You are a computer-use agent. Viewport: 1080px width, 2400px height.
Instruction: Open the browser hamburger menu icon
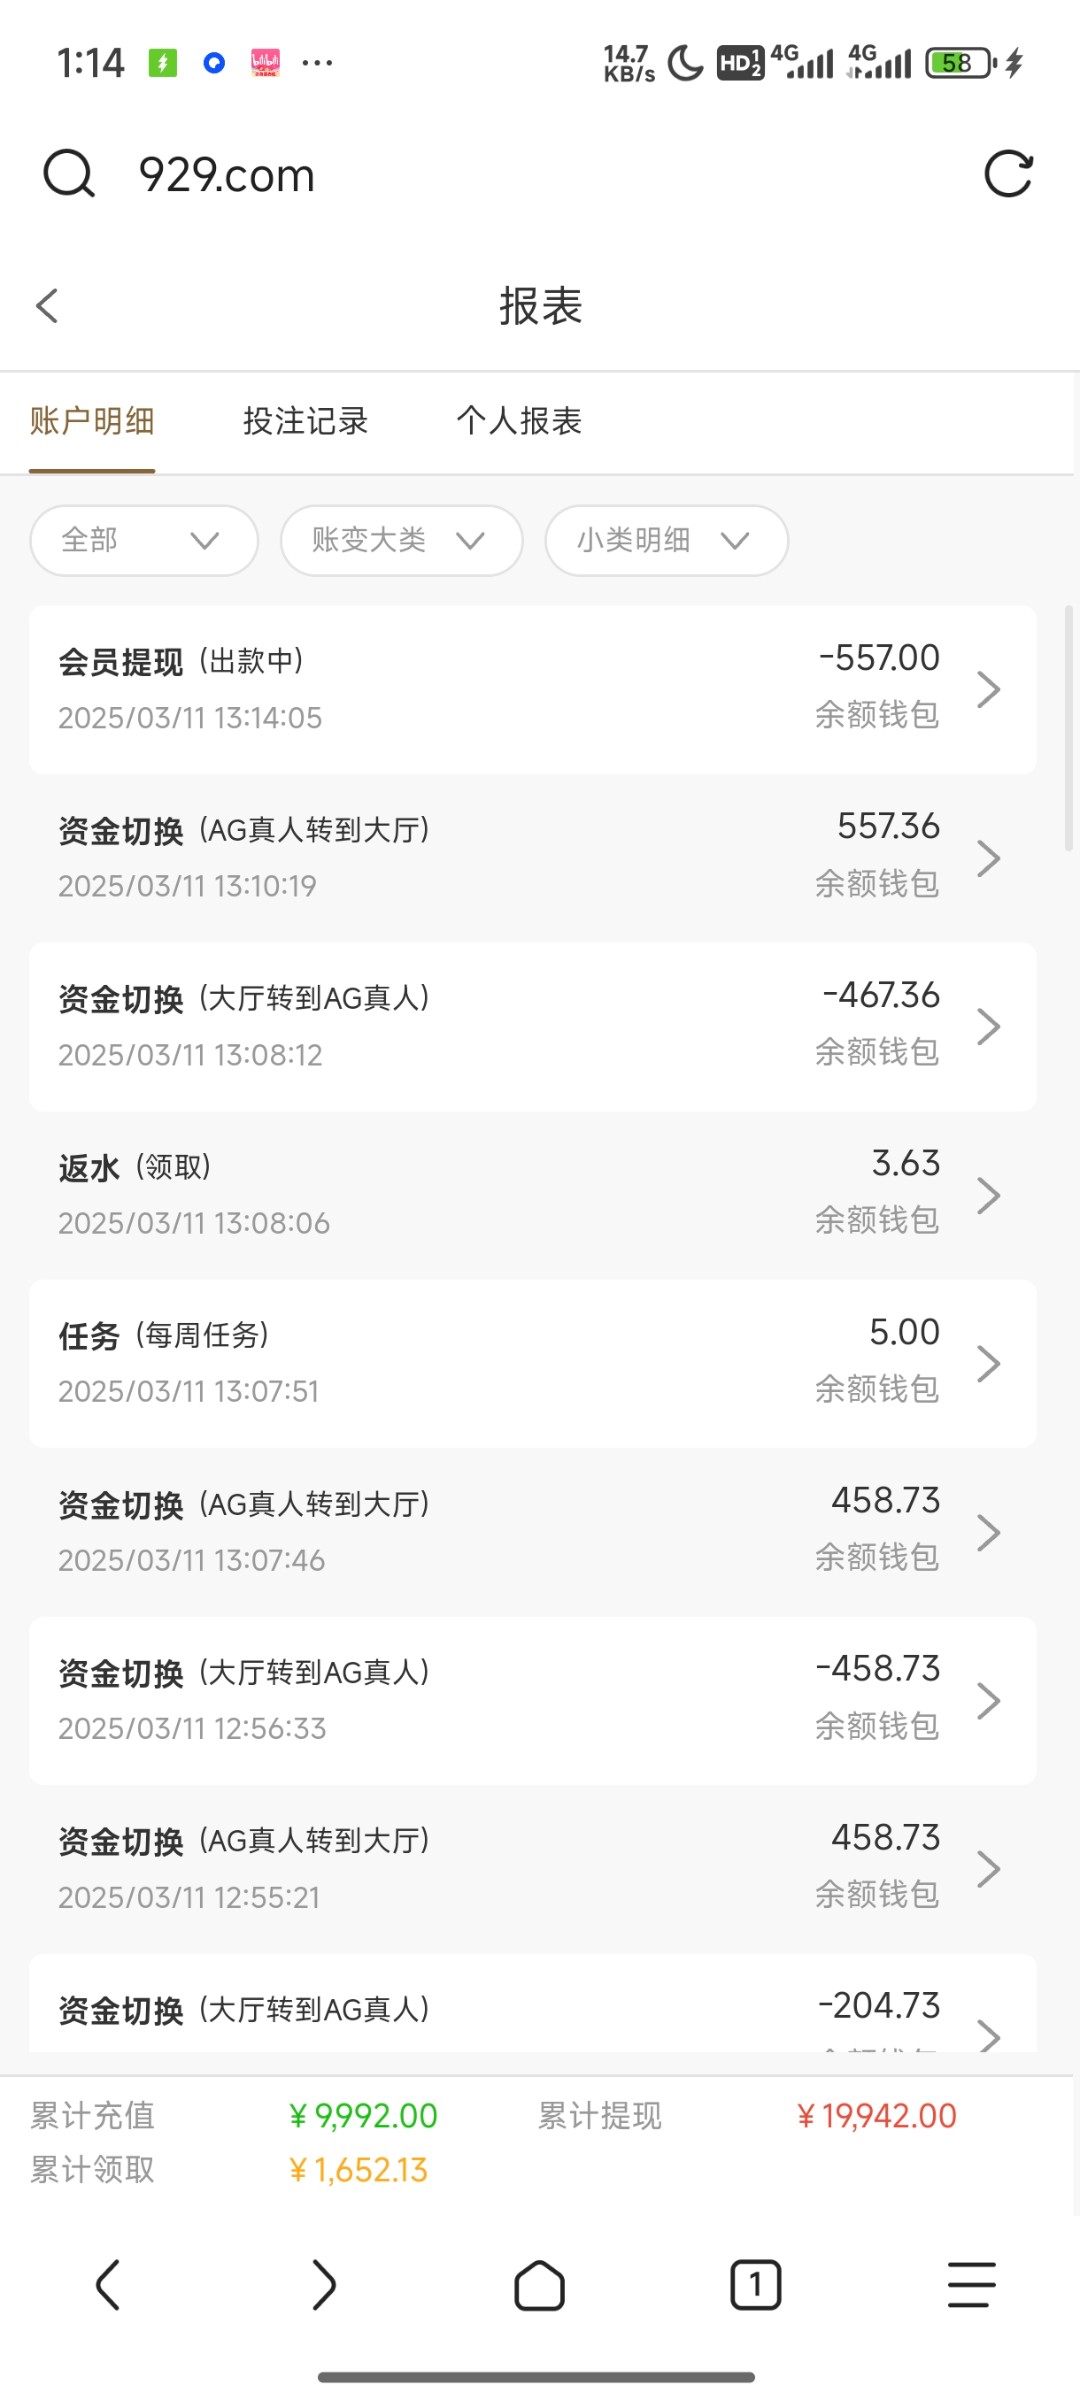pyautogui.click(x=971, y=2285)
